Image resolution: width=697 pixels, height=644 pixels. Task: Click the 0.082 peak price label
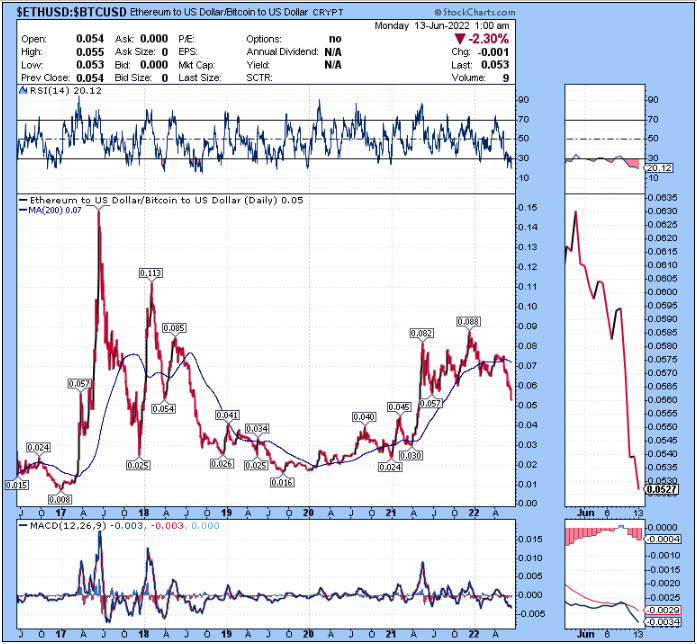[x=421, y=333]
